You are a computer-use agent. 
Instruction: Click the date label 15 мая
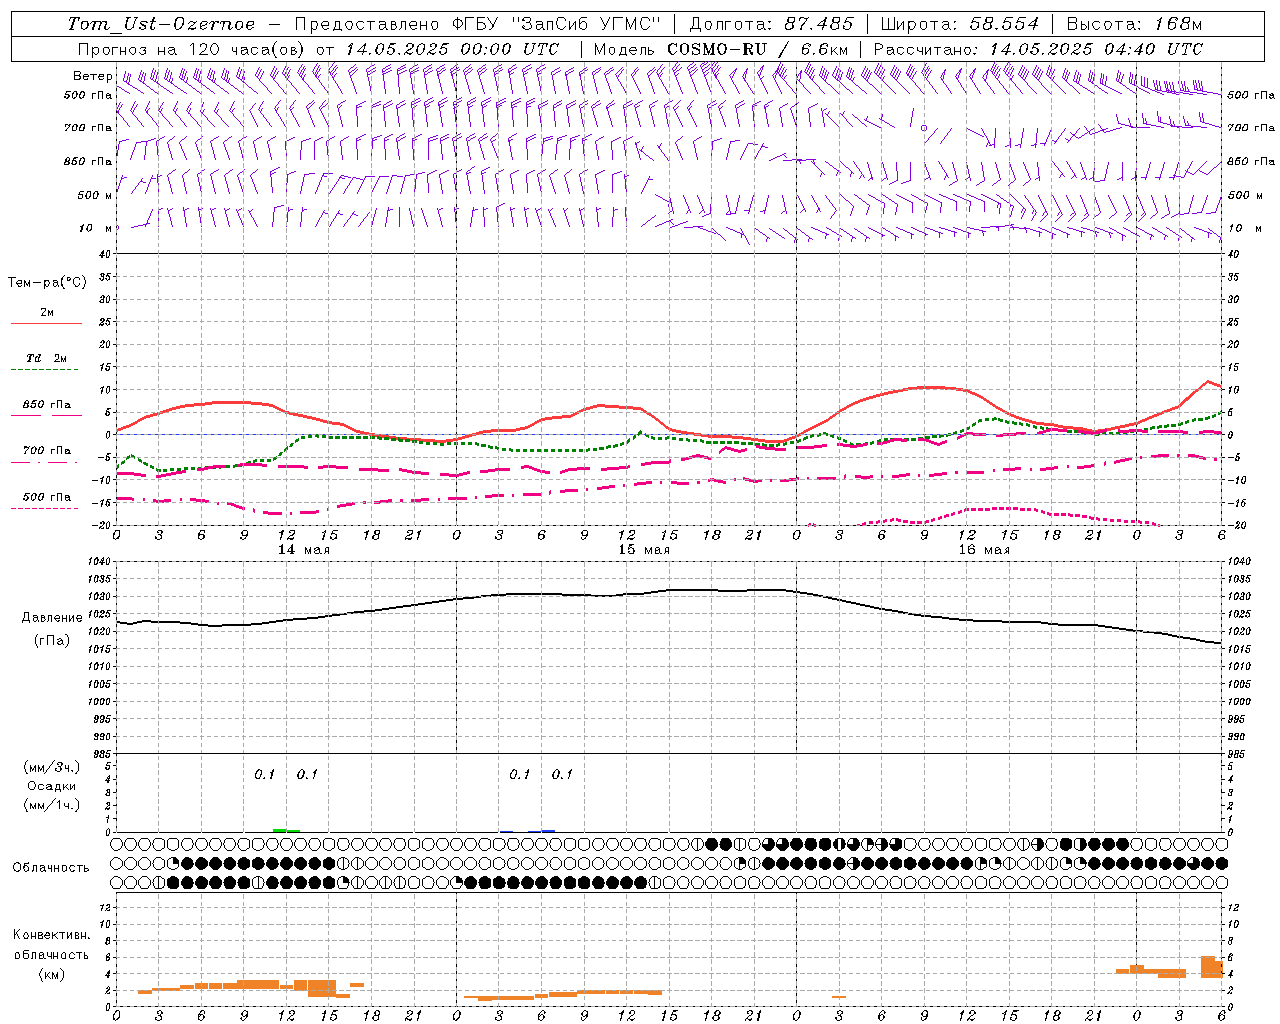pos(643,550)
